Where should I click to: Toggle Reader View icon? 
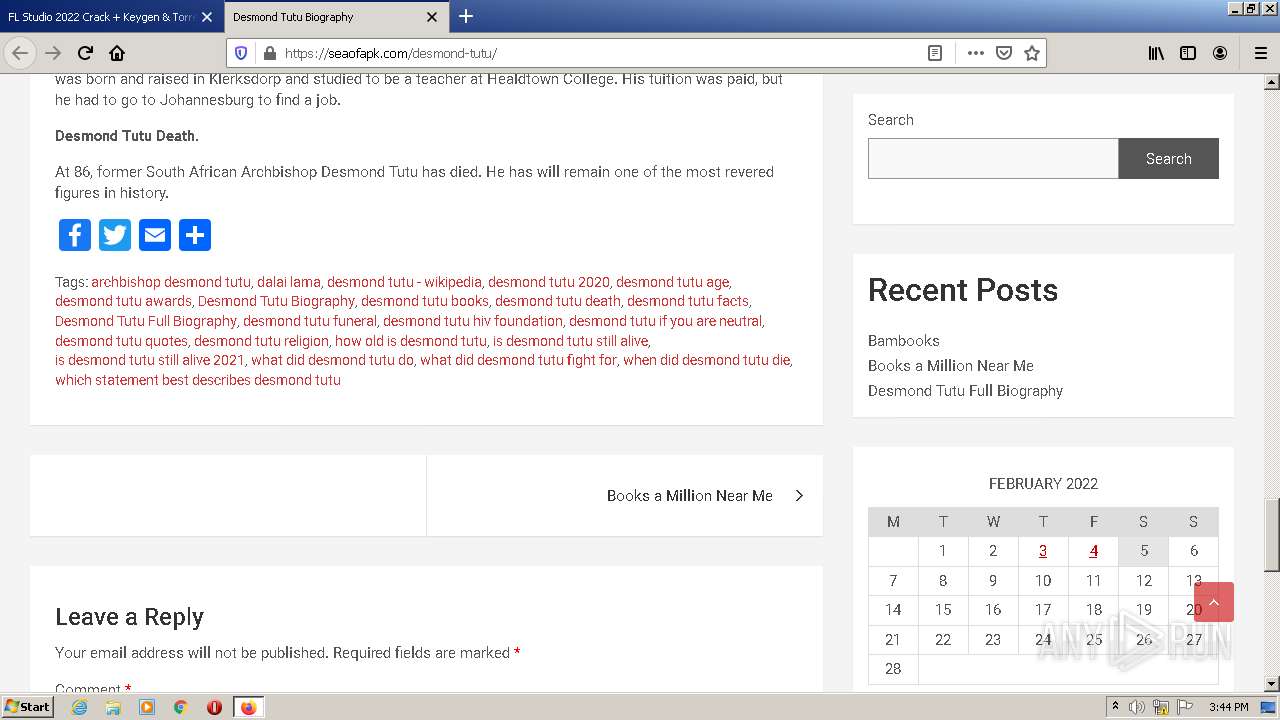point(935,53)
